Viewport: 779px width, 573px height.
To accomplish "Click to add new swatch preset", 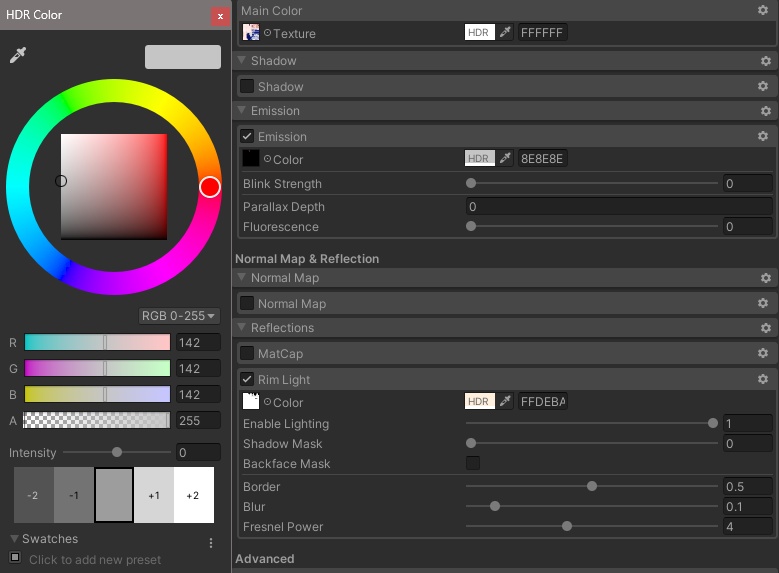I will click(x=95, y=560).
